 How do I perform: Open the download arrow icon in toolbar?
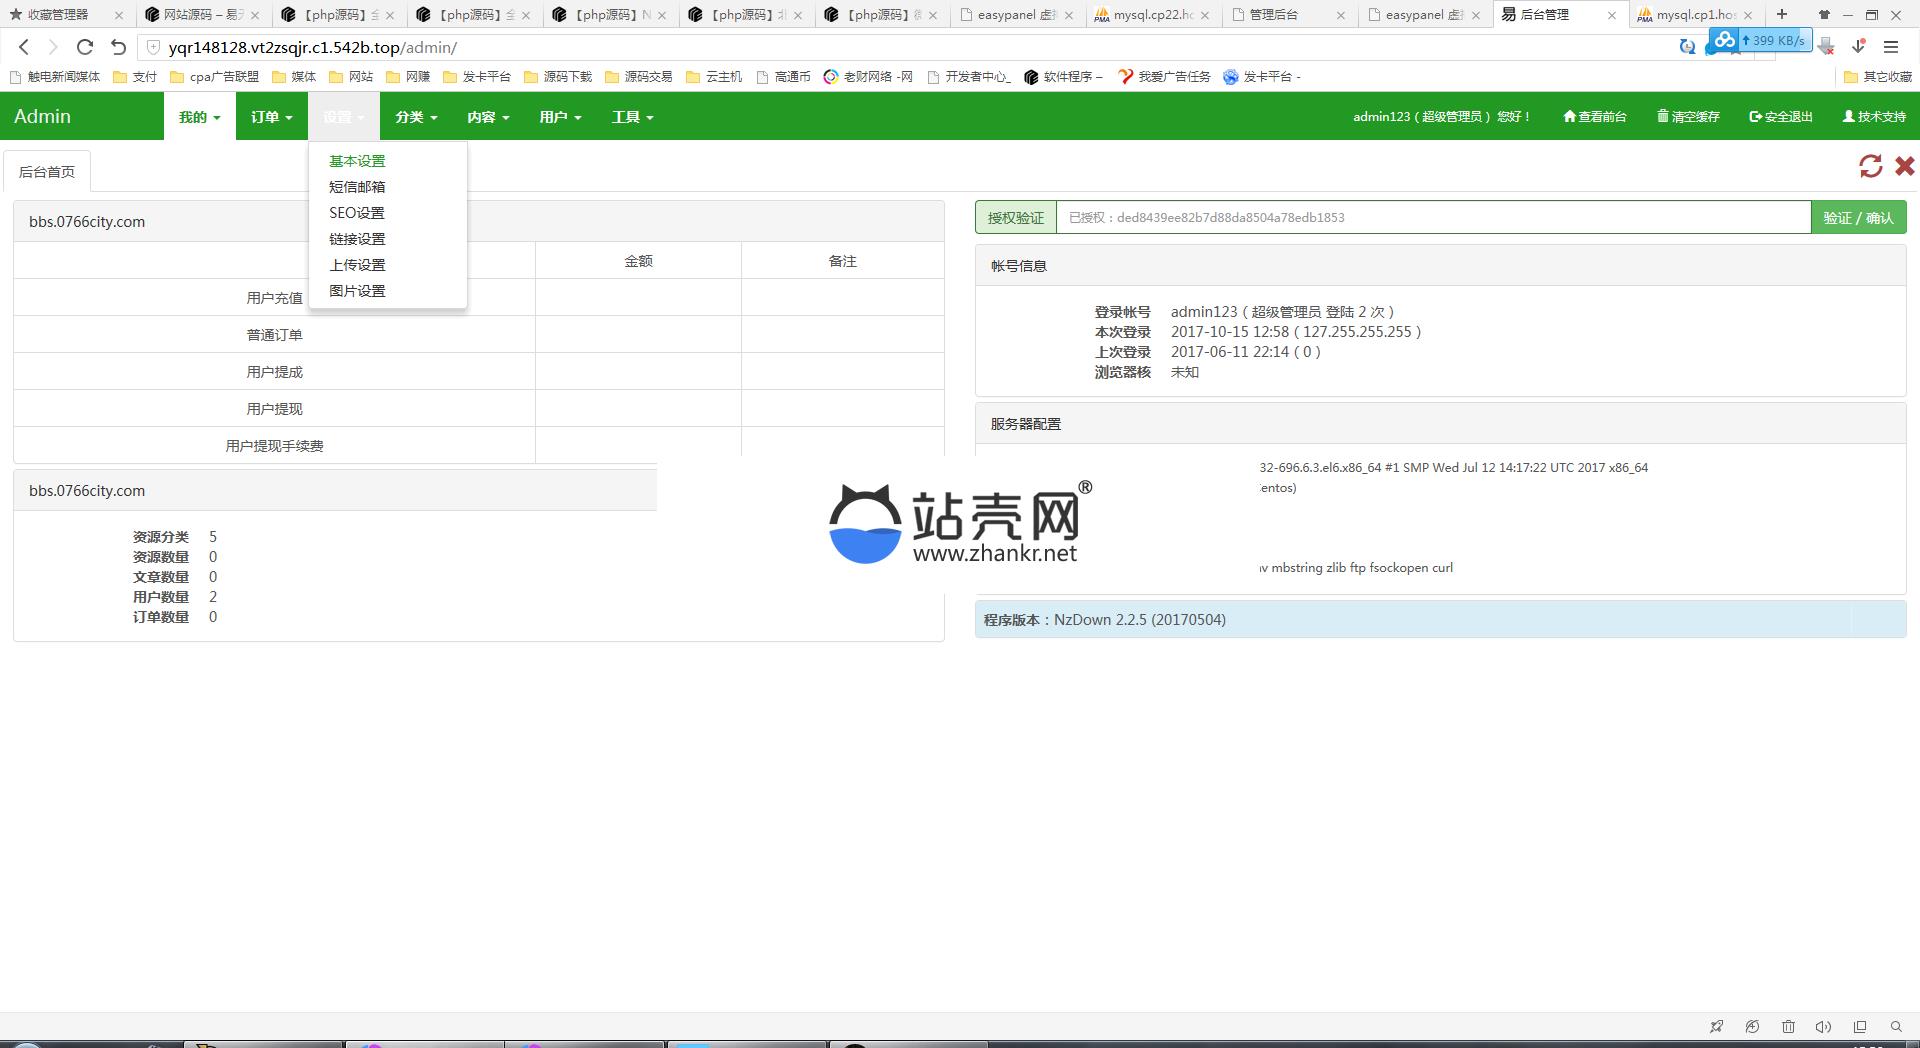click(x=1858, y=47)
